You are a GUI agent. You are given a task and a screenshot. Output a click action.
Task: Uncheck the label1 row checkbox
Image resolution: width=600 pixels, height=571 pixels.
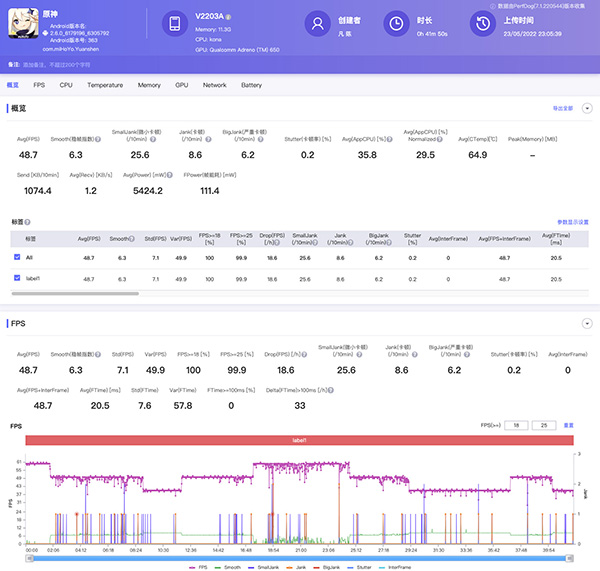(x=17, y=278)
